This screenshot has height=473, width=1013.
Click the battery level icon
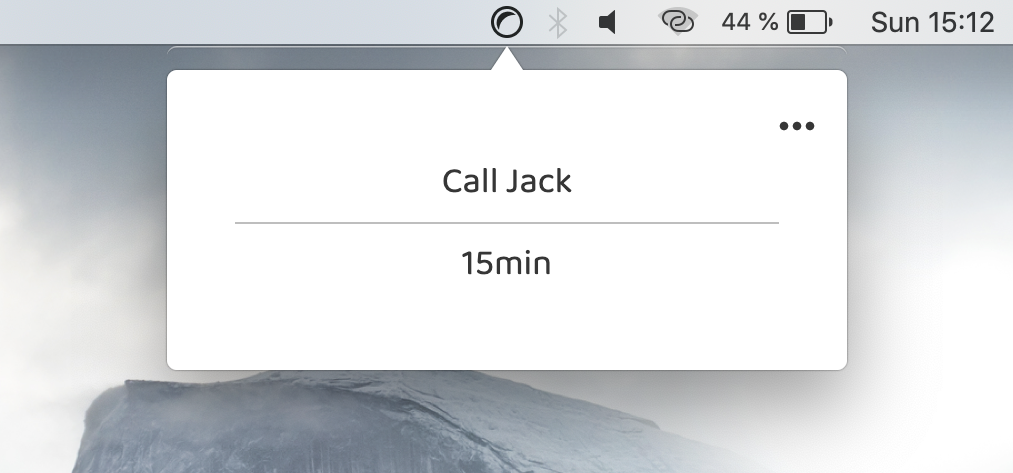[809, 23]
